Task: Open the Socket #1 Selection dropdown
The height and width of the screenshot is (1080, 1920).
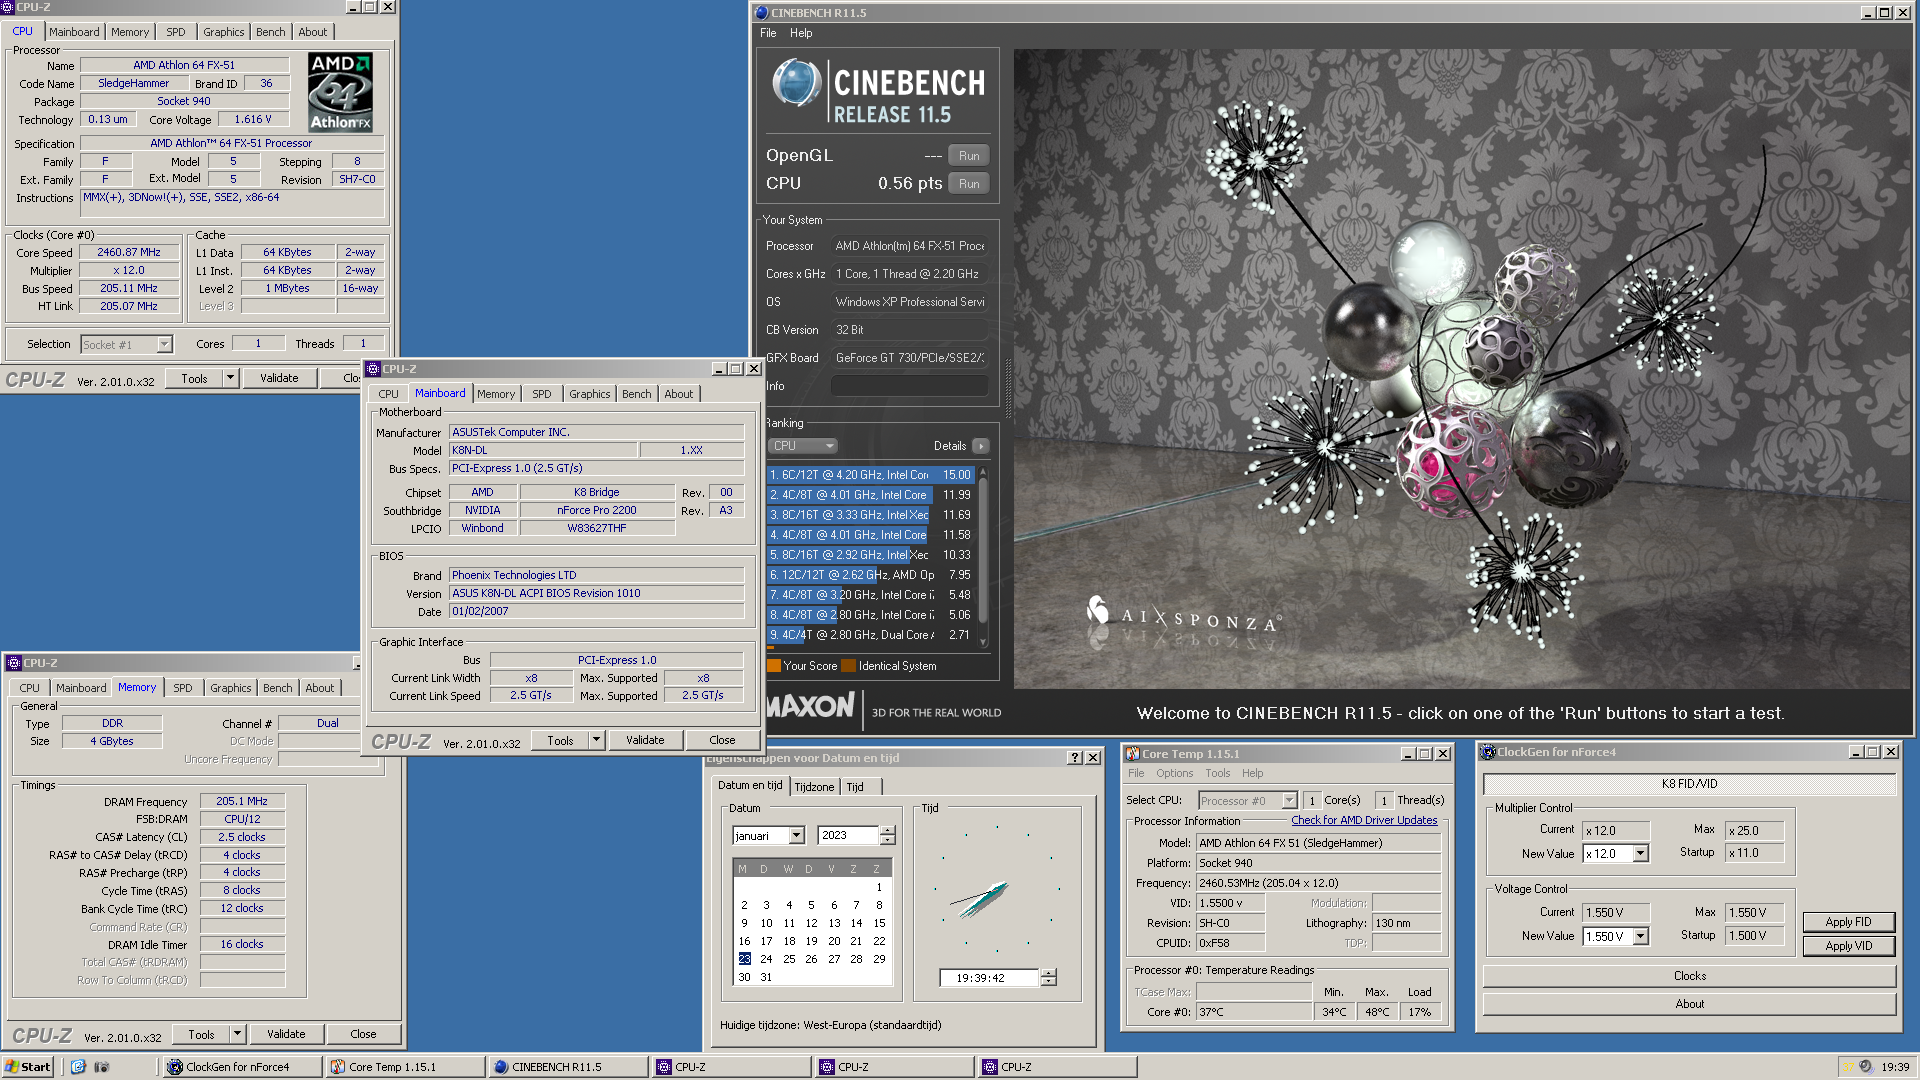Action: 165,345
